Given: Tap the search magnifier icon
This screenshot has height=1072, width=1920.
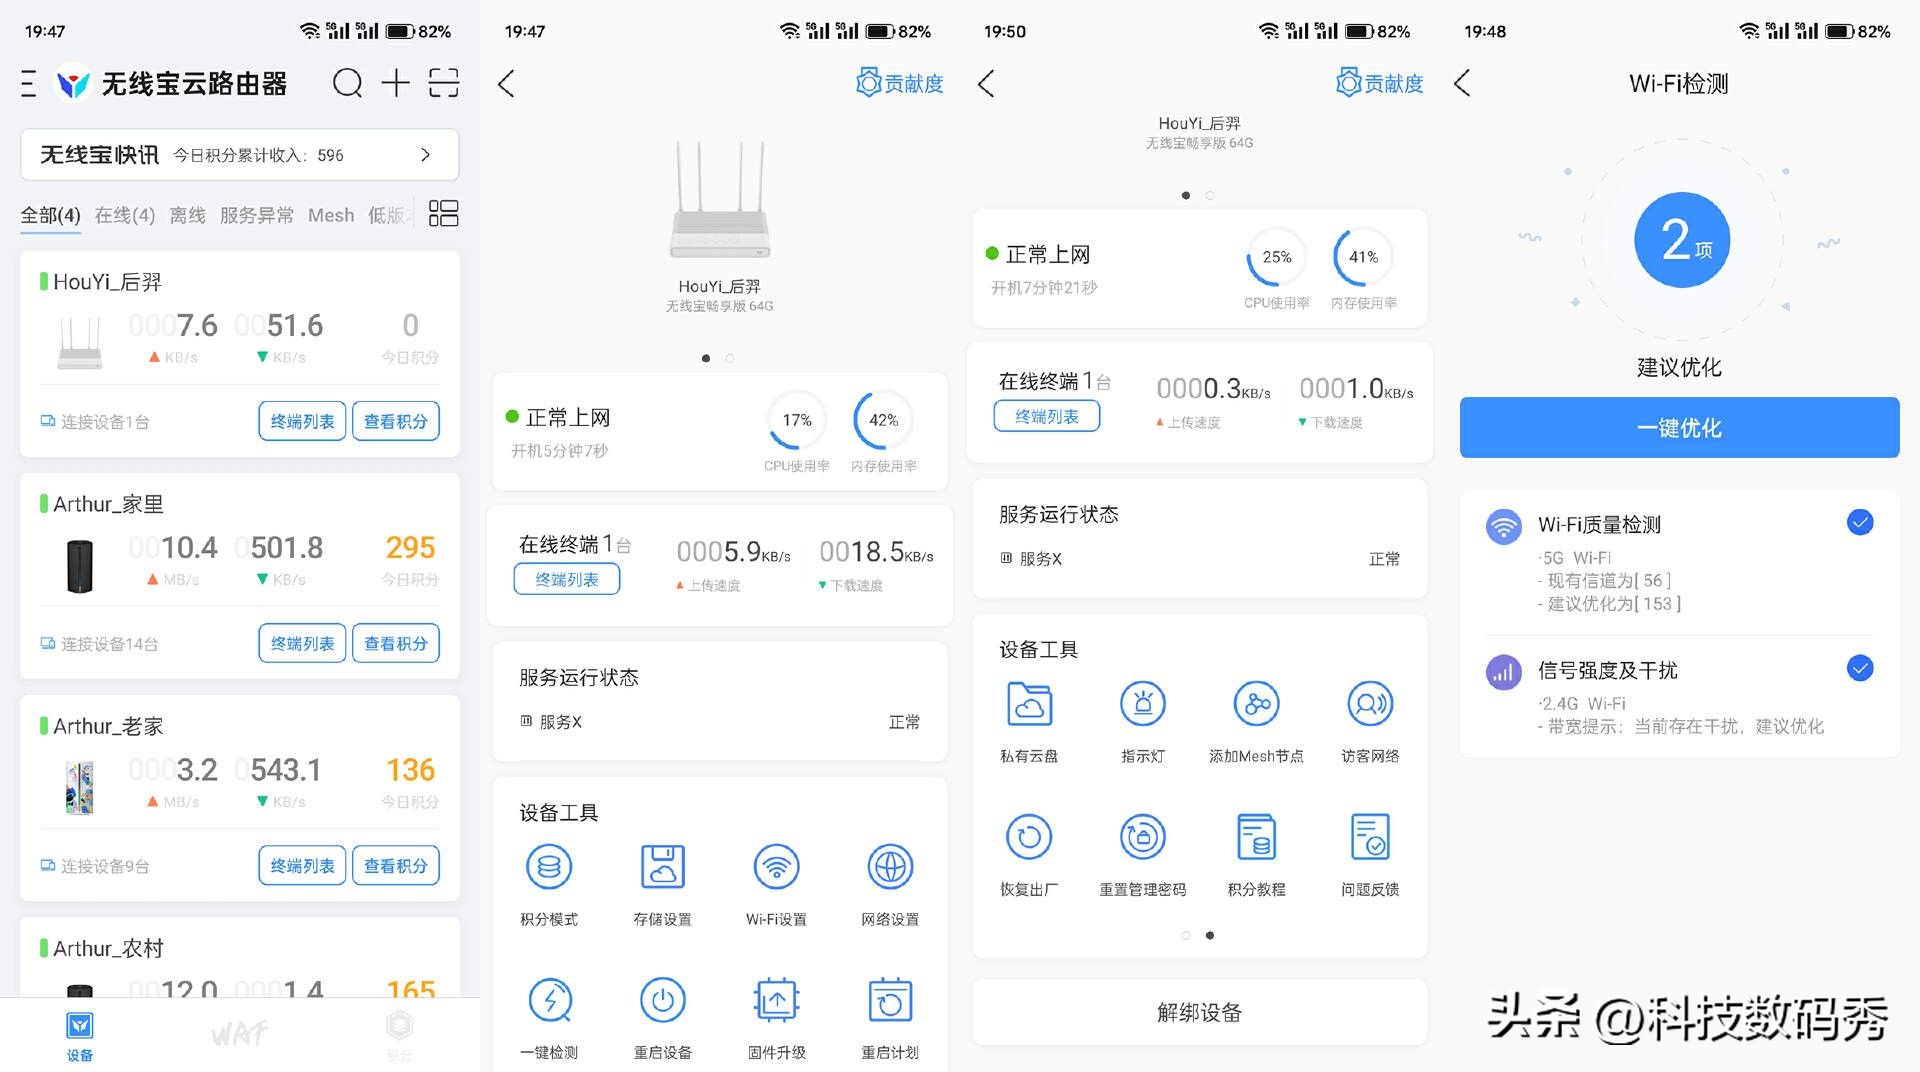Looking at the screenshot, I should coord(347,83).
